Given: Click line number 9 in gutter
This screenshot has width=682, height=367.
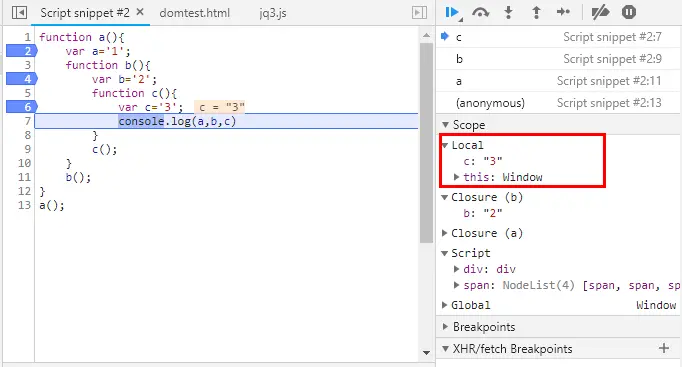Looking at the screenshot, I should 27,149.
